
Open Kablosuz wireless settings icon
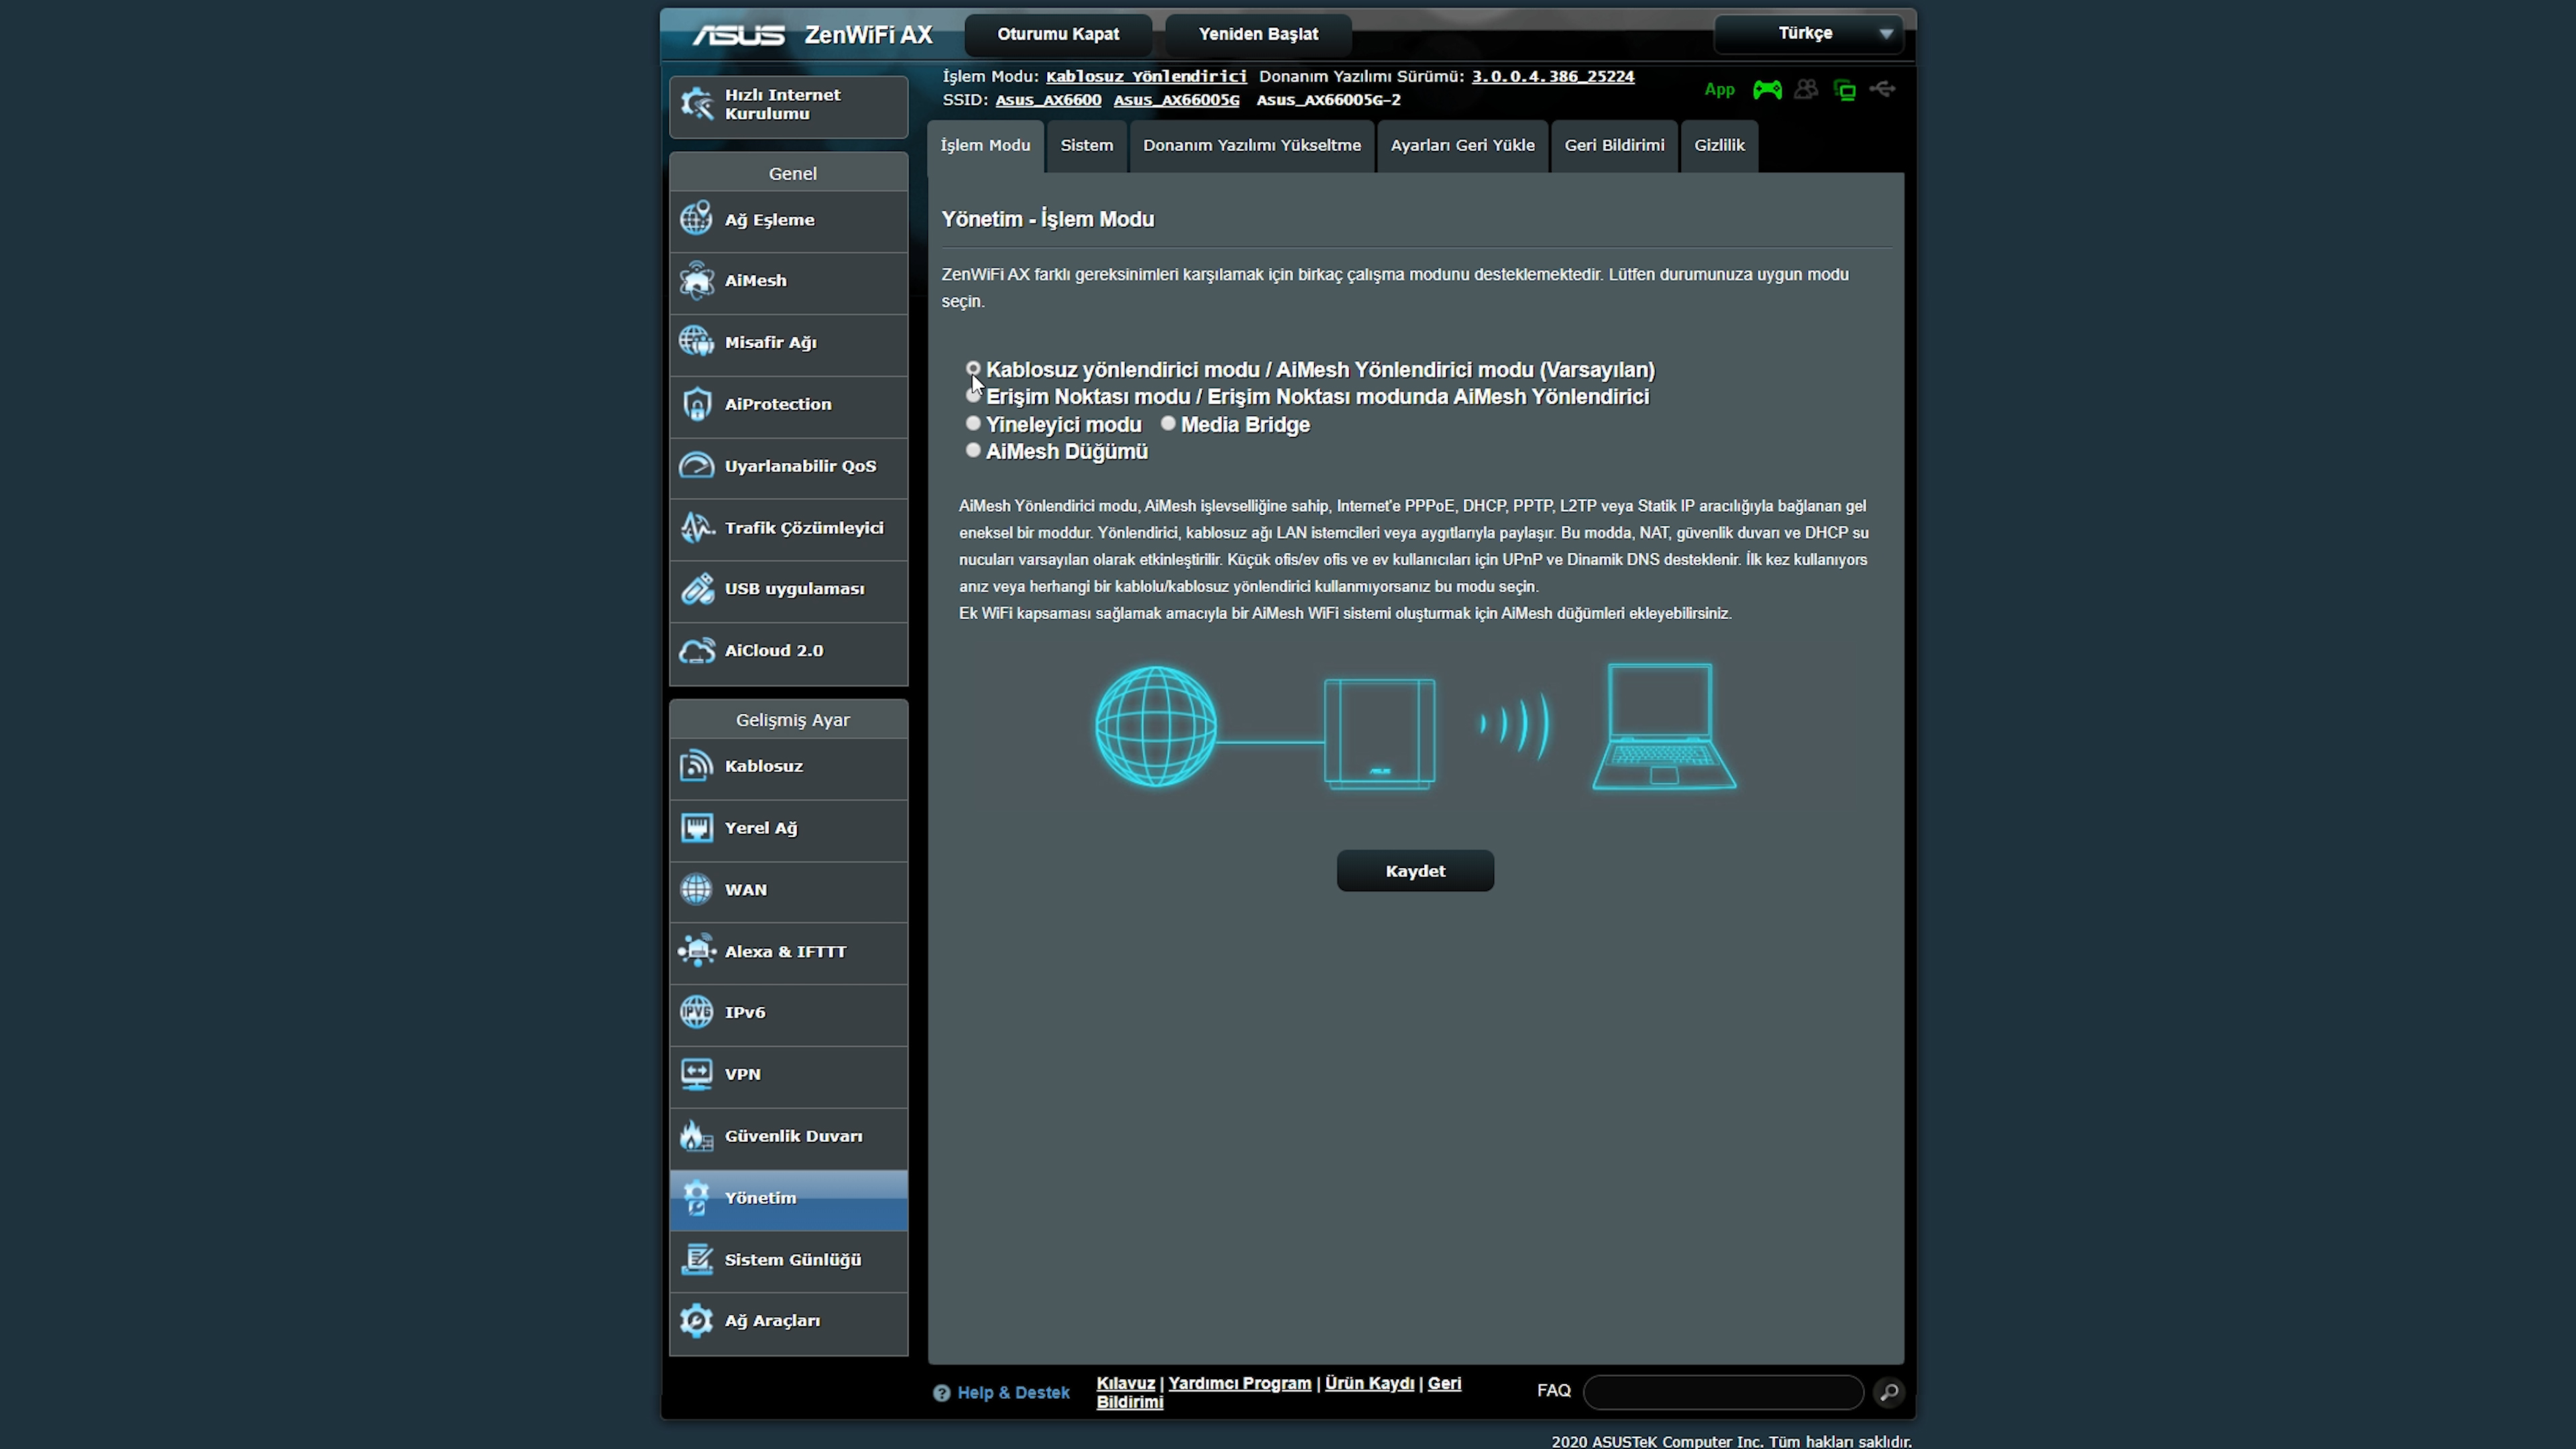click(697, 766)
